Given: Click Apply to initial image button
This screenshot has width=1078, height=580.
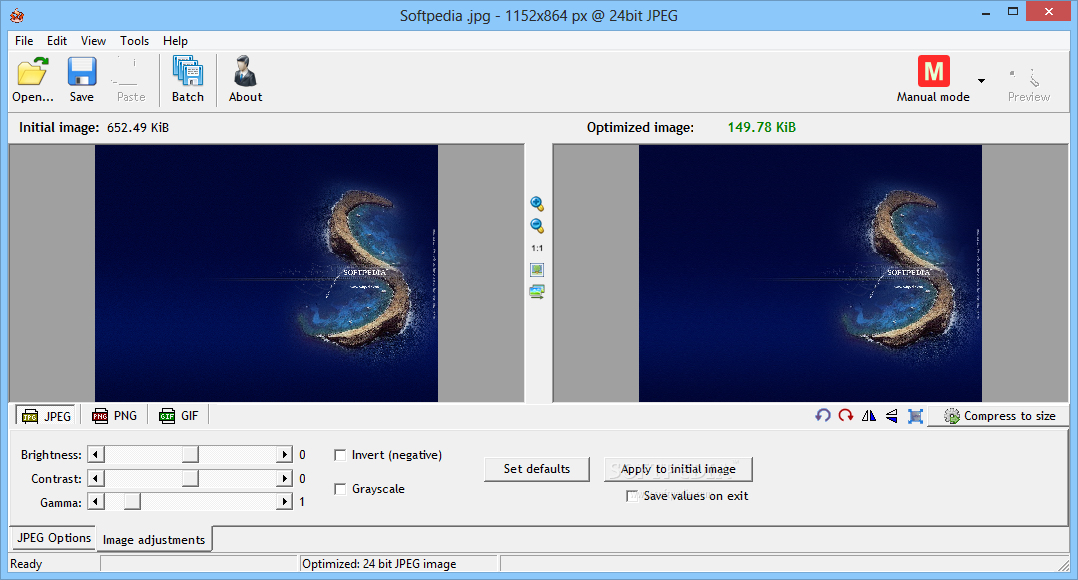Looking at the screenshot, I should [x=678, y=469].
